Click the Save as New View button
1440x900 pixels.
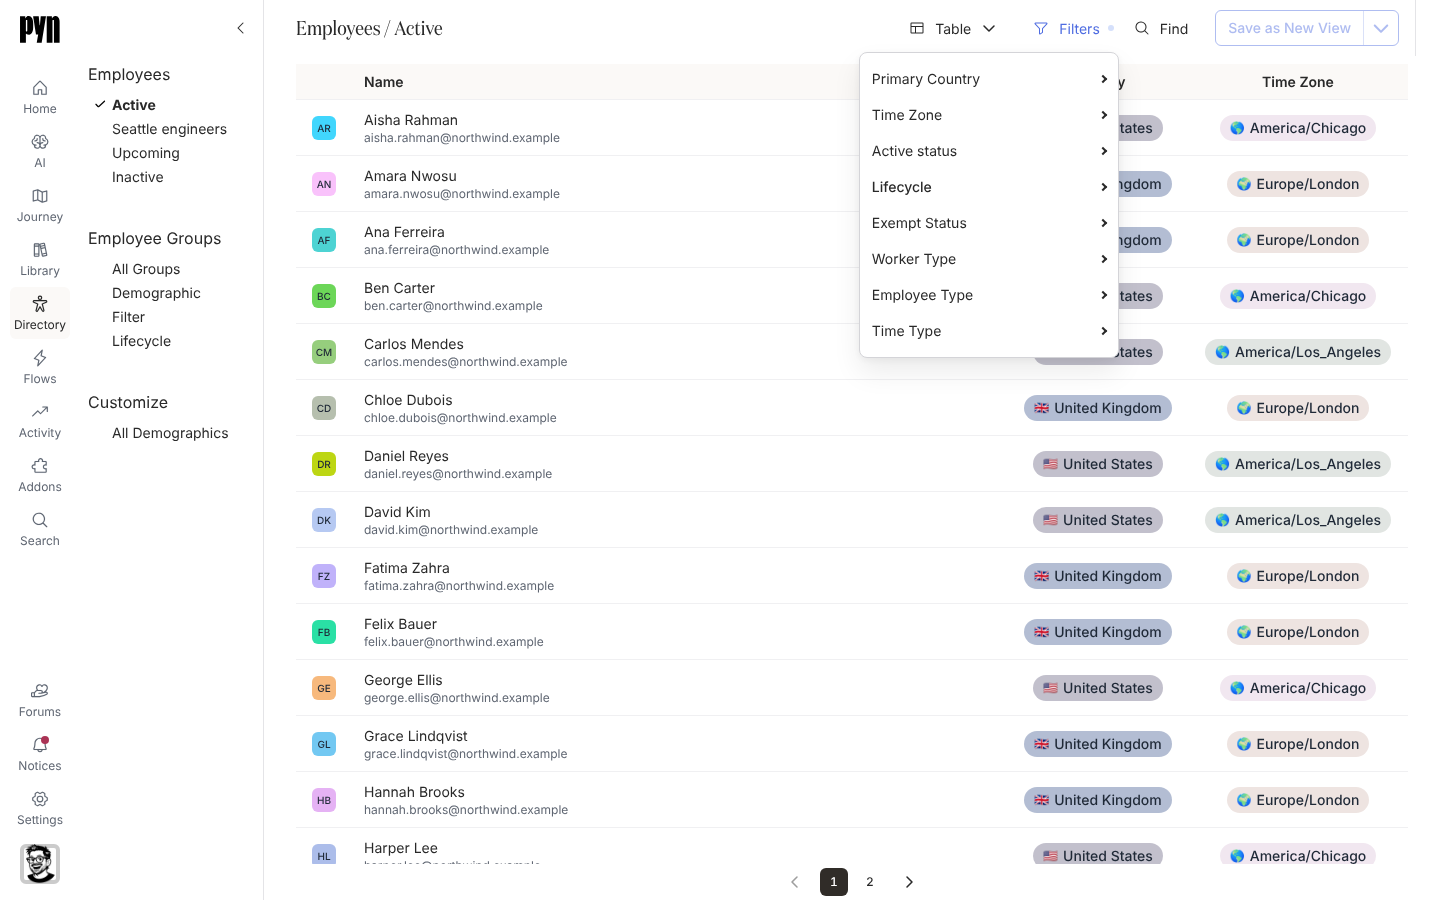pos(1289,28)
